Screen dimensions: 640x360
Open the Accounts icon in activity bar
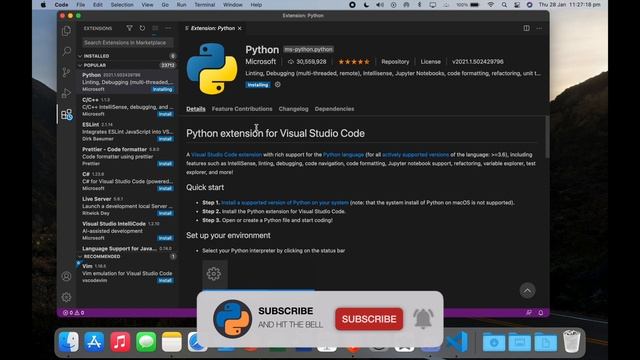(x=66, y=276)
